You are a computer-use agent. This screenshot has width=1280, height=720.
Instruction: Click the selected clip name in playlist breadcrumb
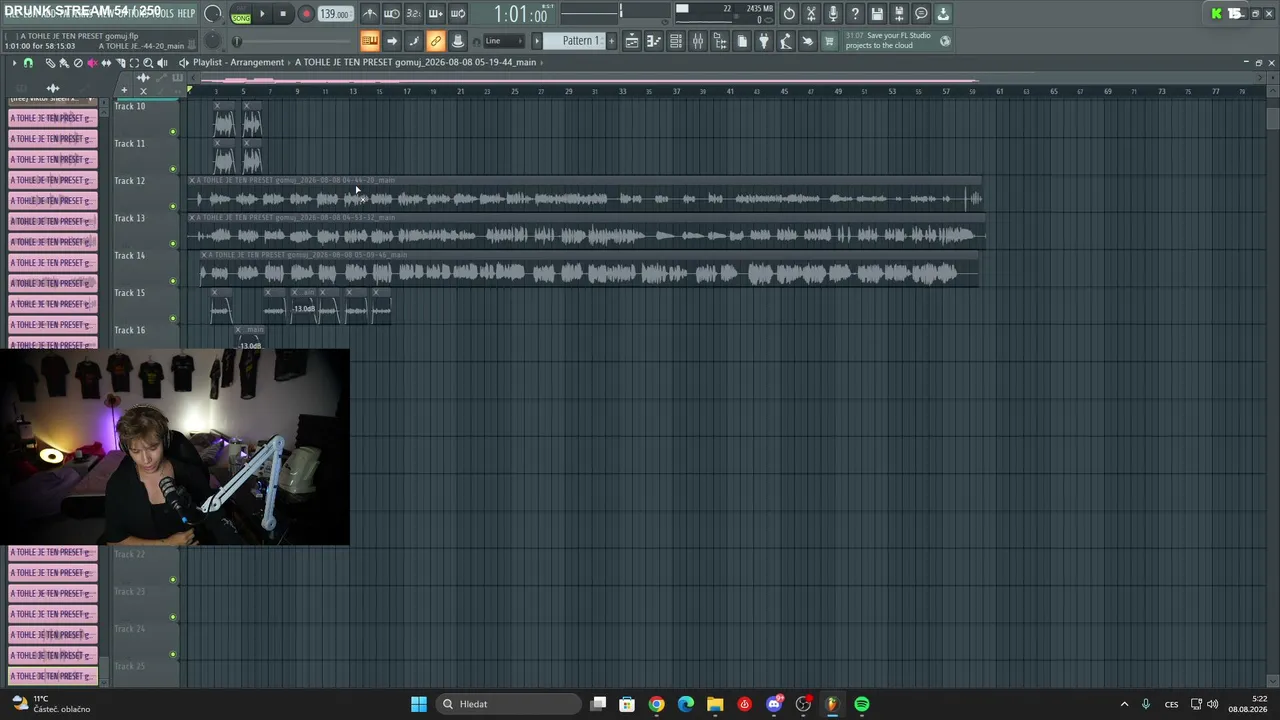click(415, 62)
